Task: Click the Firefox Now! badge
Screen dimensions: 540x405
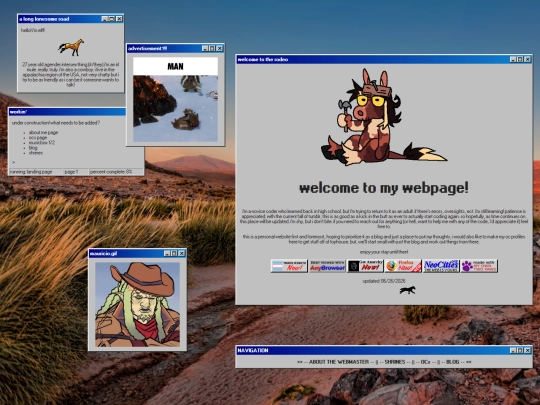Action: (x=403, y=266)
